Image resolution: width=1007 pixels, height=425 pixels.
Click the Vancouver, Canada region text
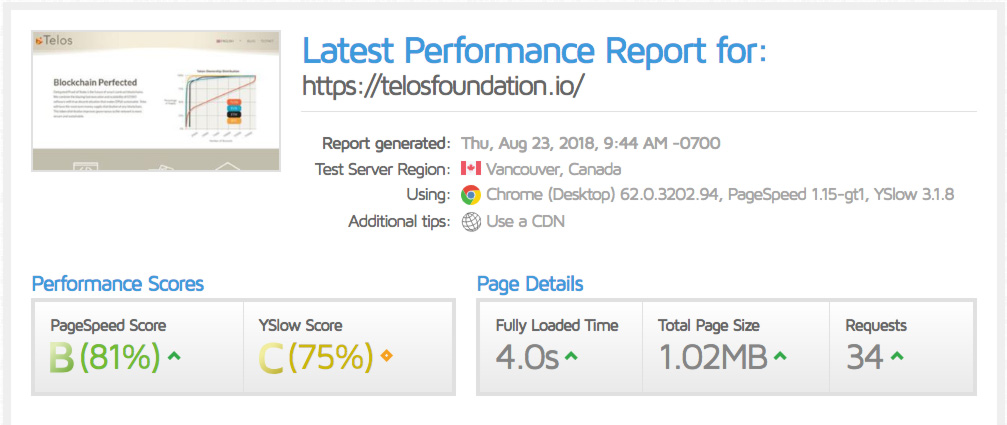pos(554,169)
